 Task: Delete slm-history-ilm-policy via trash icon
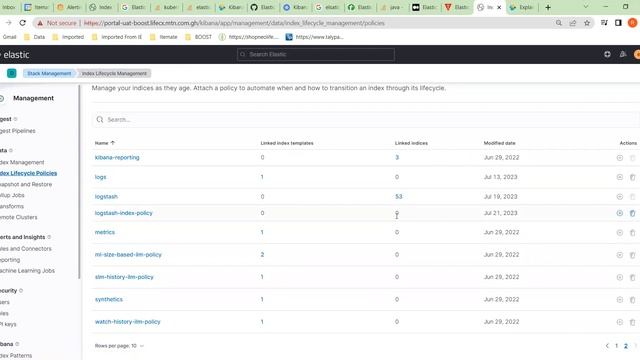click(x=632, y=278)
